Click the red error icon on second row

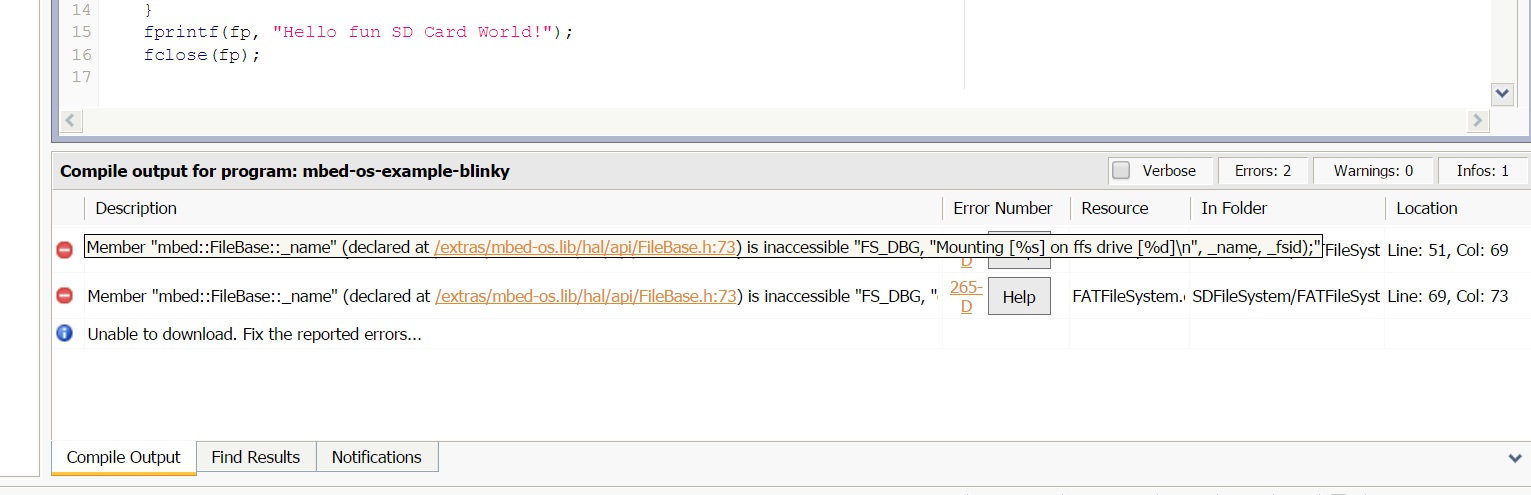[65, 296]
